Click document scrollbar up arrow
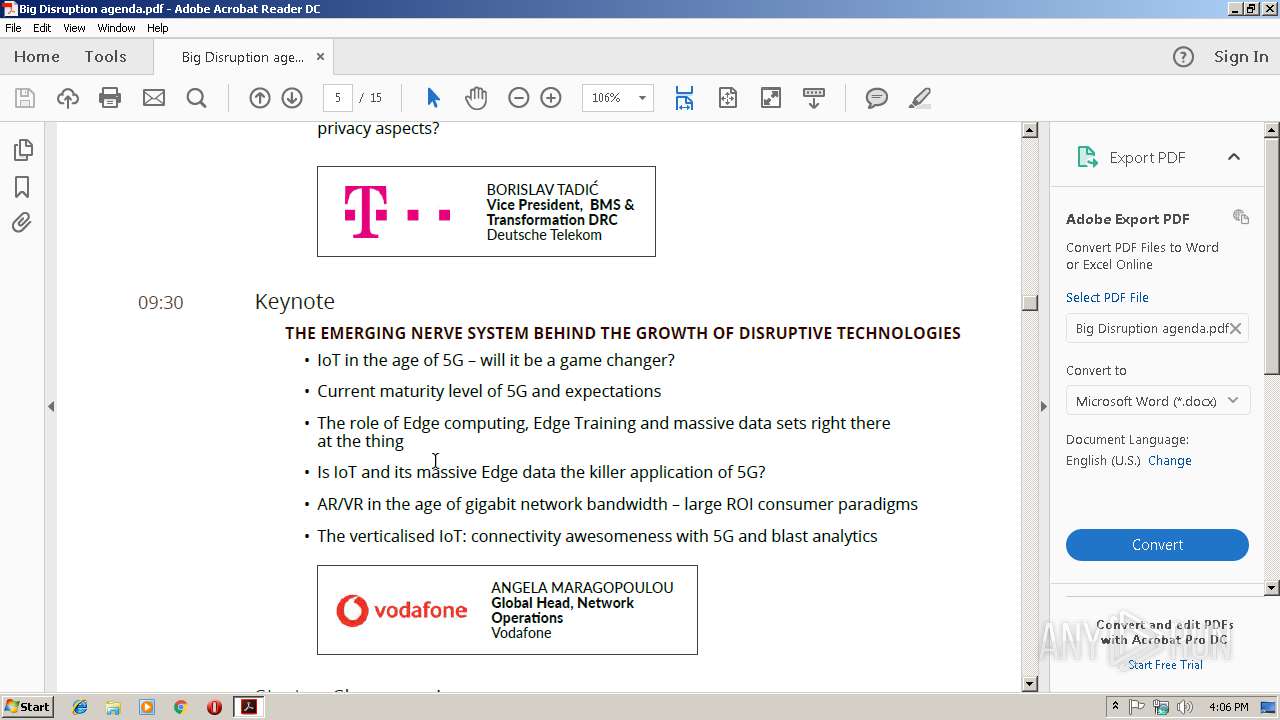1280x720 pixels. [x=1030, y=130]
